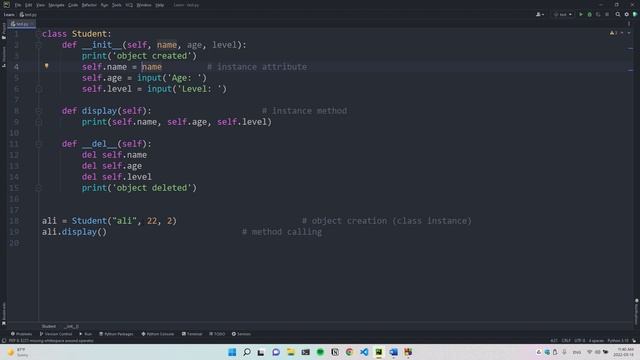640x360 pixels.
Task: Click on the class name Student on line 1
Action: [89, 34]
